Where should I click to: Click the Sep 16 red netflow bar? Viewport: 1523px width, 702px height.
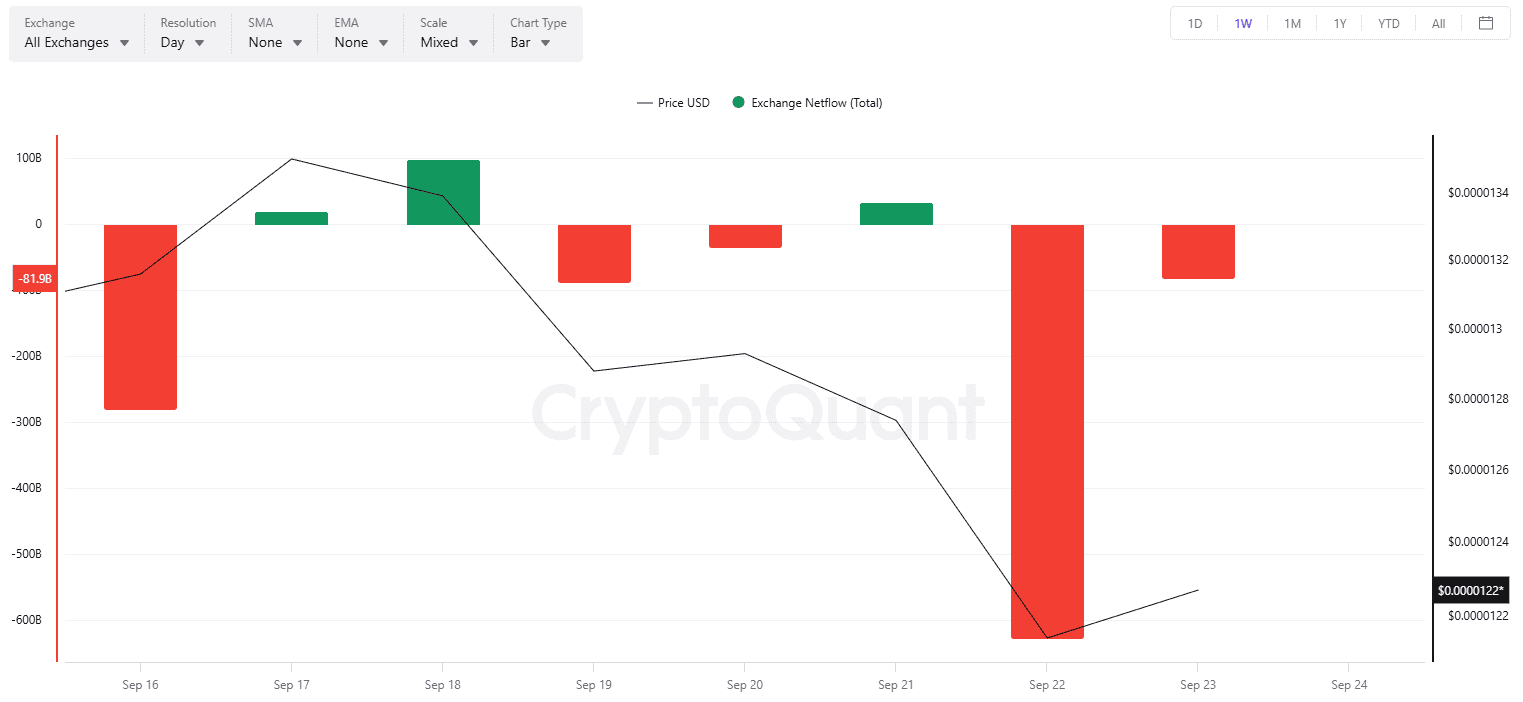pyautogui.click(x=140, y=317)
